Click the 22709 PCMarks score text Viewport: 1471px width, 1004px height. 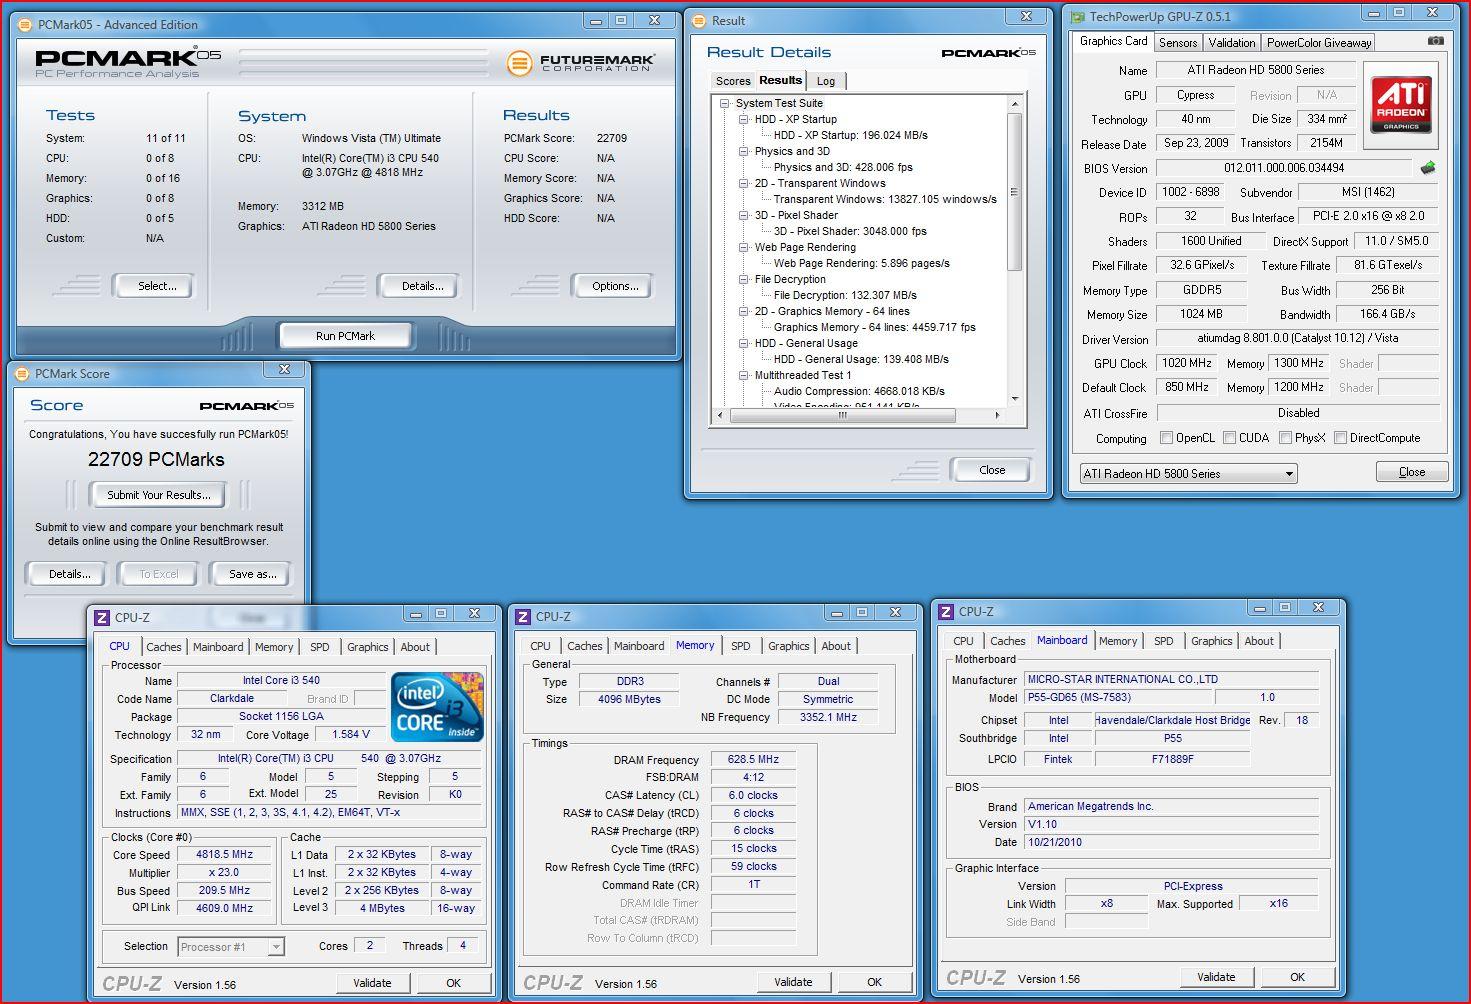[156, 460]
